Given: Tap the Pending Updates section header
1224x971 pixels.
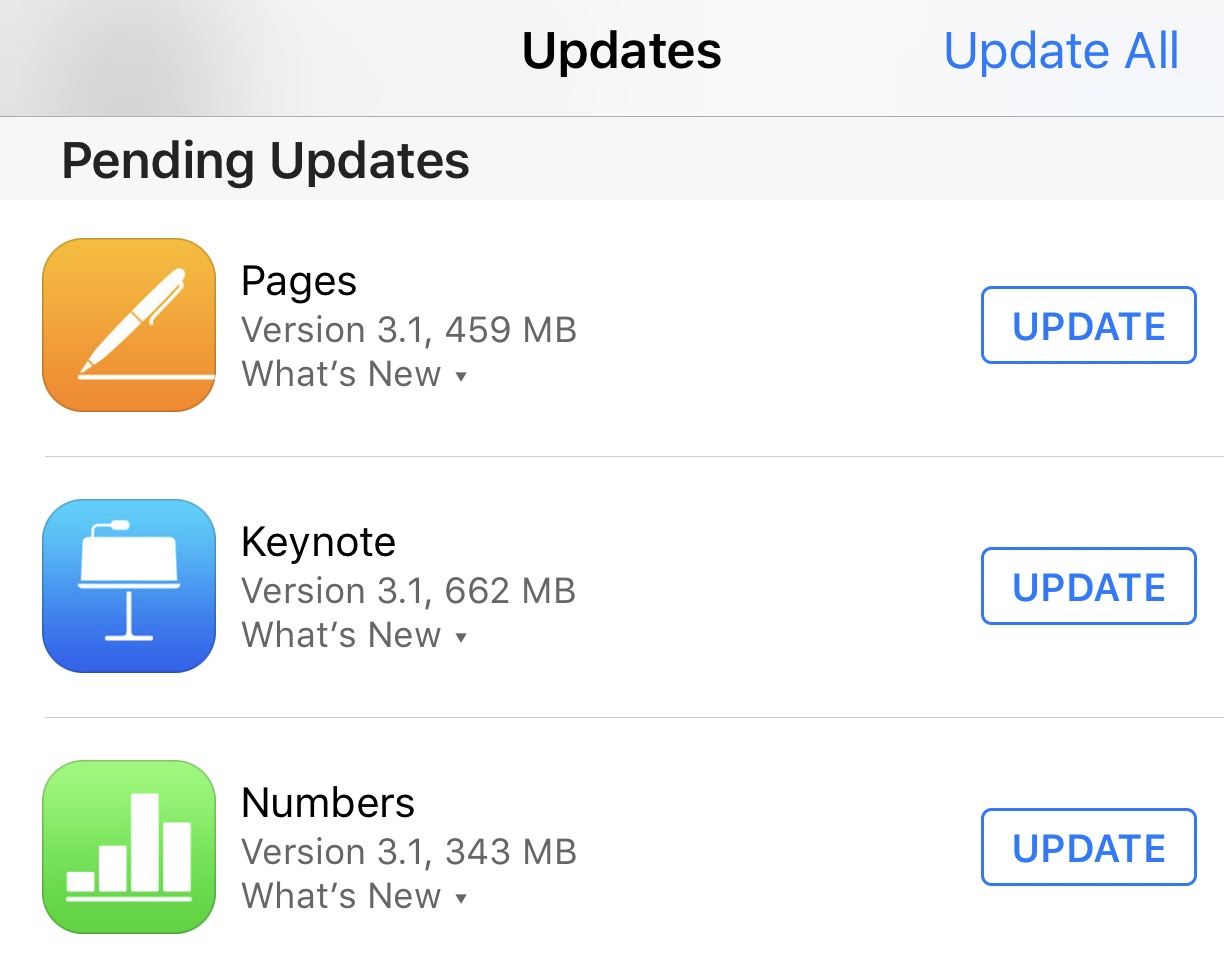Looking at the screenshot, I should (x=265, y=160).
